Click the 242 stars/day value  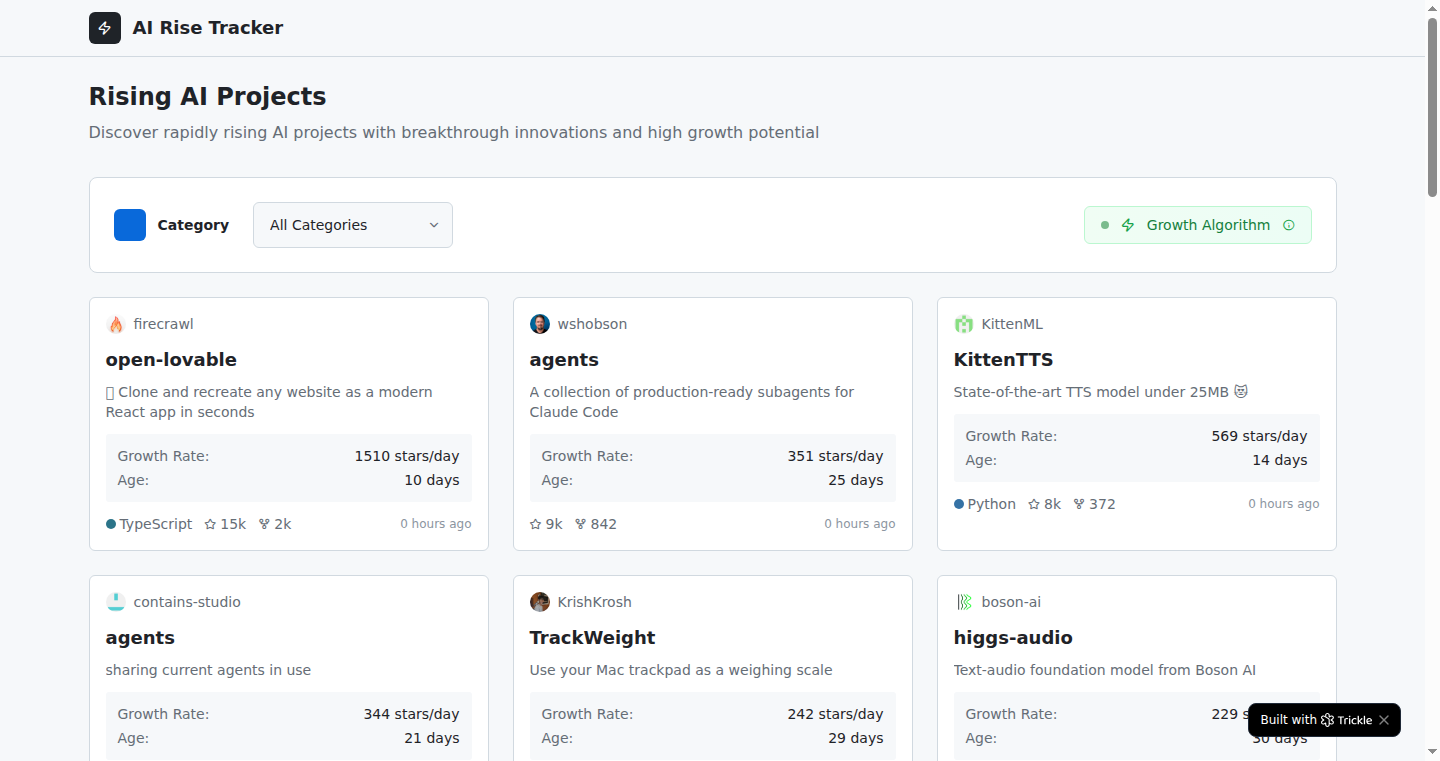click(835, 714)
